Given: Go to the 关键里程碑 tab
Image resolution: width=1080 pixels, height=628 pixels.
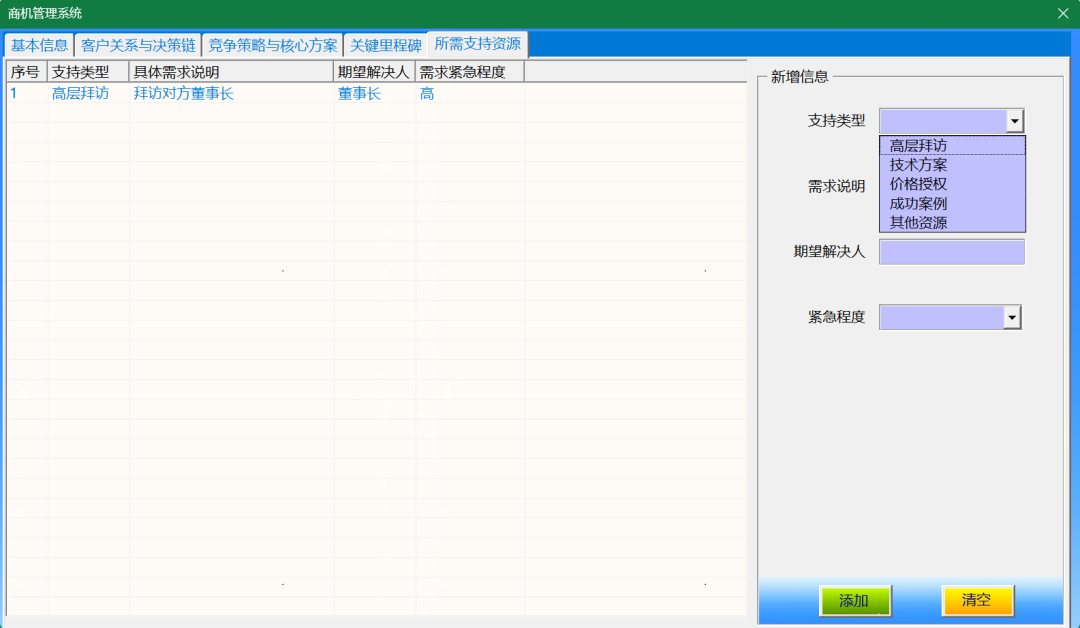Looking at the screenshot, I should (x=385, y=45).
